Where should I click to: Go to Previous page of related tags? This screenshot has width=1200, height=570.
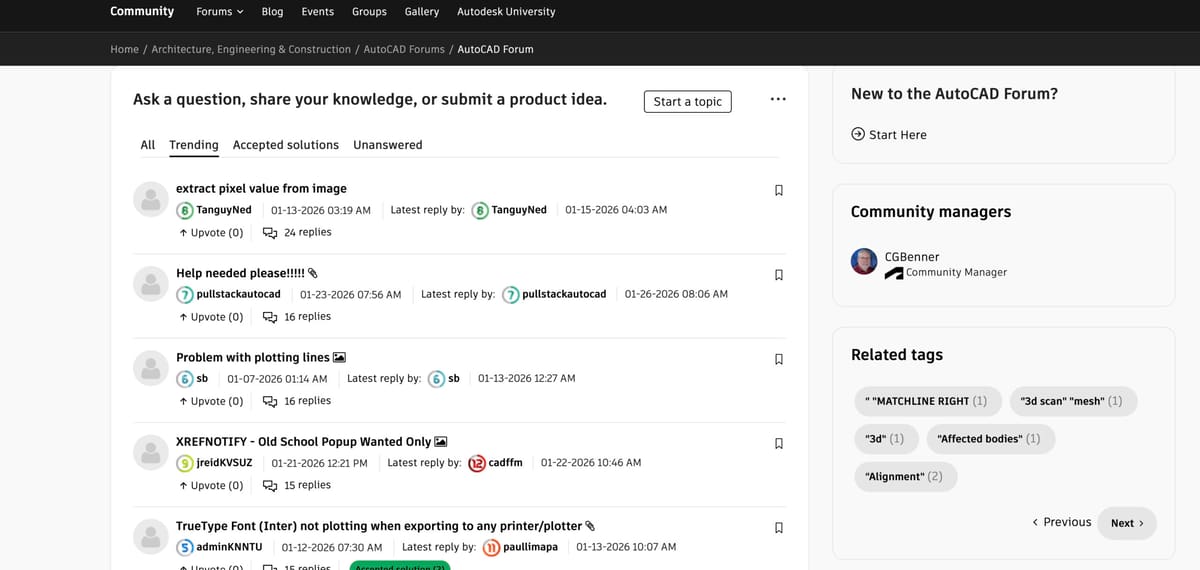tap(1061, 522)
